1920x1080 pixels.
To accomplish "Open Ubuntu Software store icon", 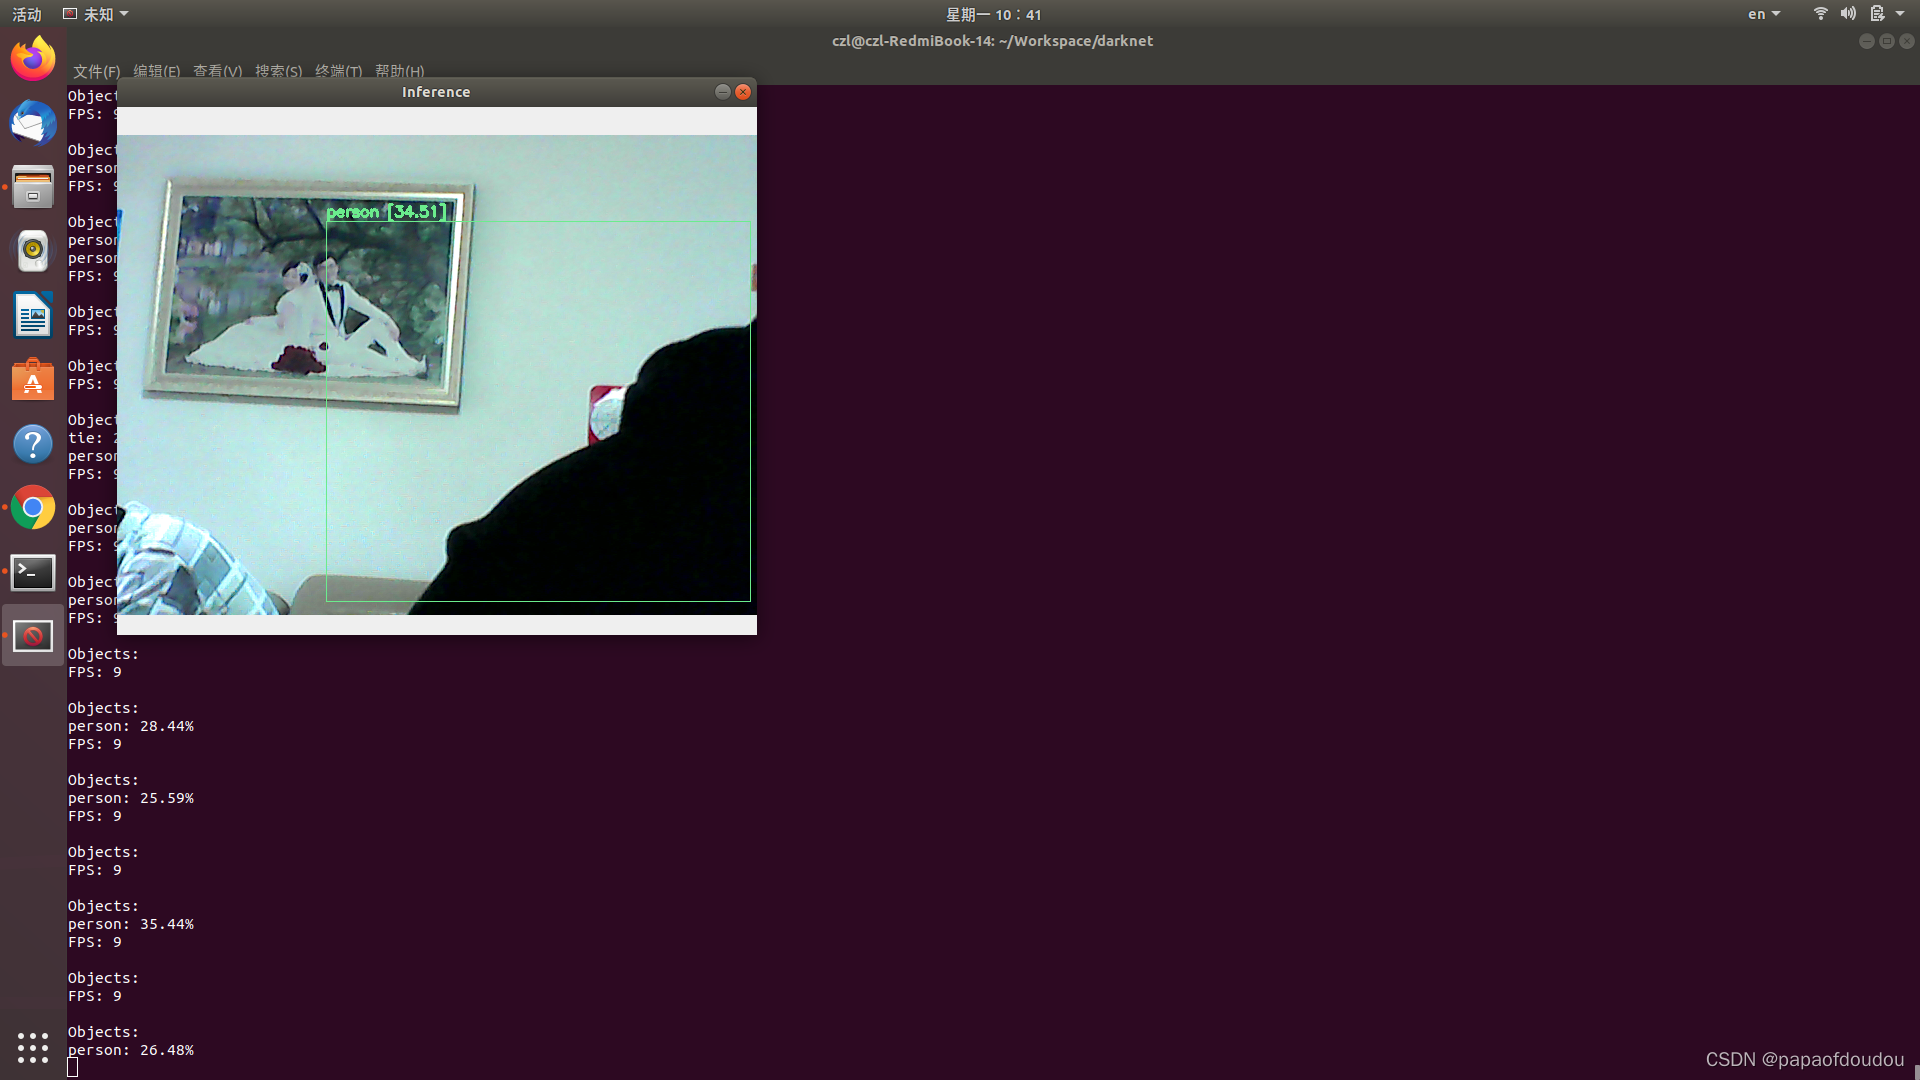I will 33,380.
